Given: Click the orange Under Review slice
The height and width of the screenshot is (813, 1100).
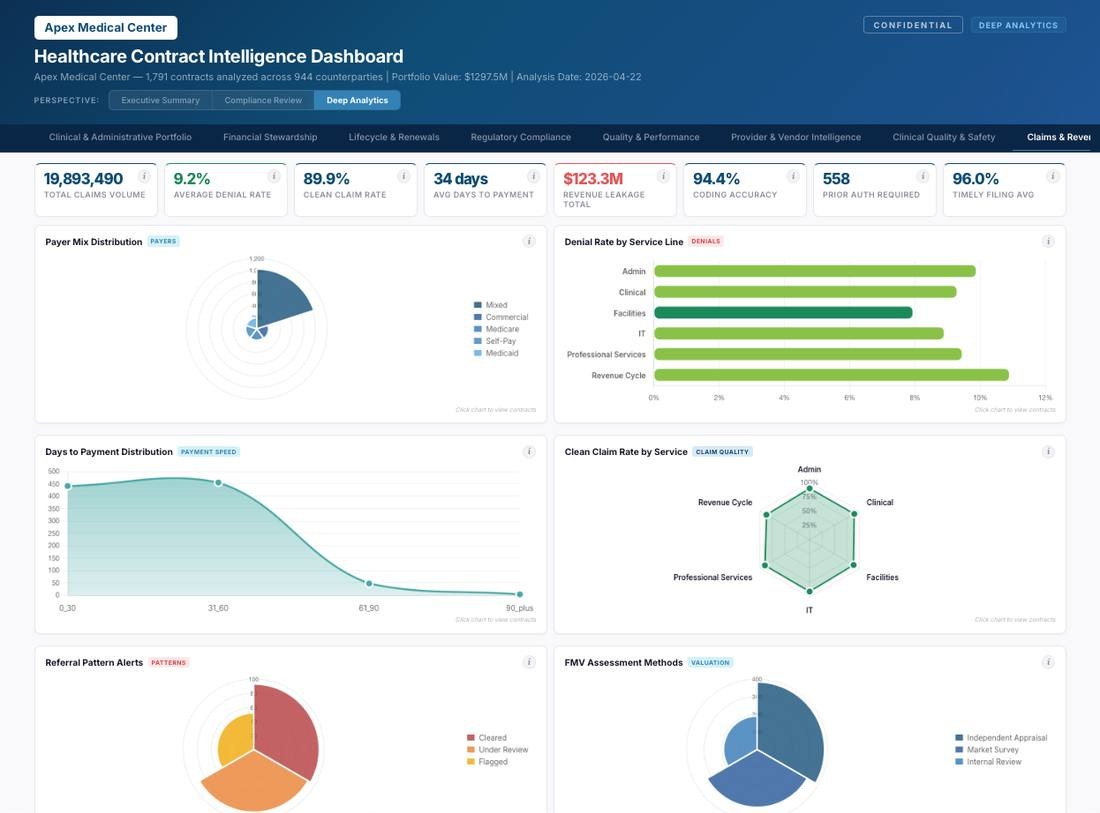Looking at the screenshot, I should pyautogui.click(x=254, y=782).
